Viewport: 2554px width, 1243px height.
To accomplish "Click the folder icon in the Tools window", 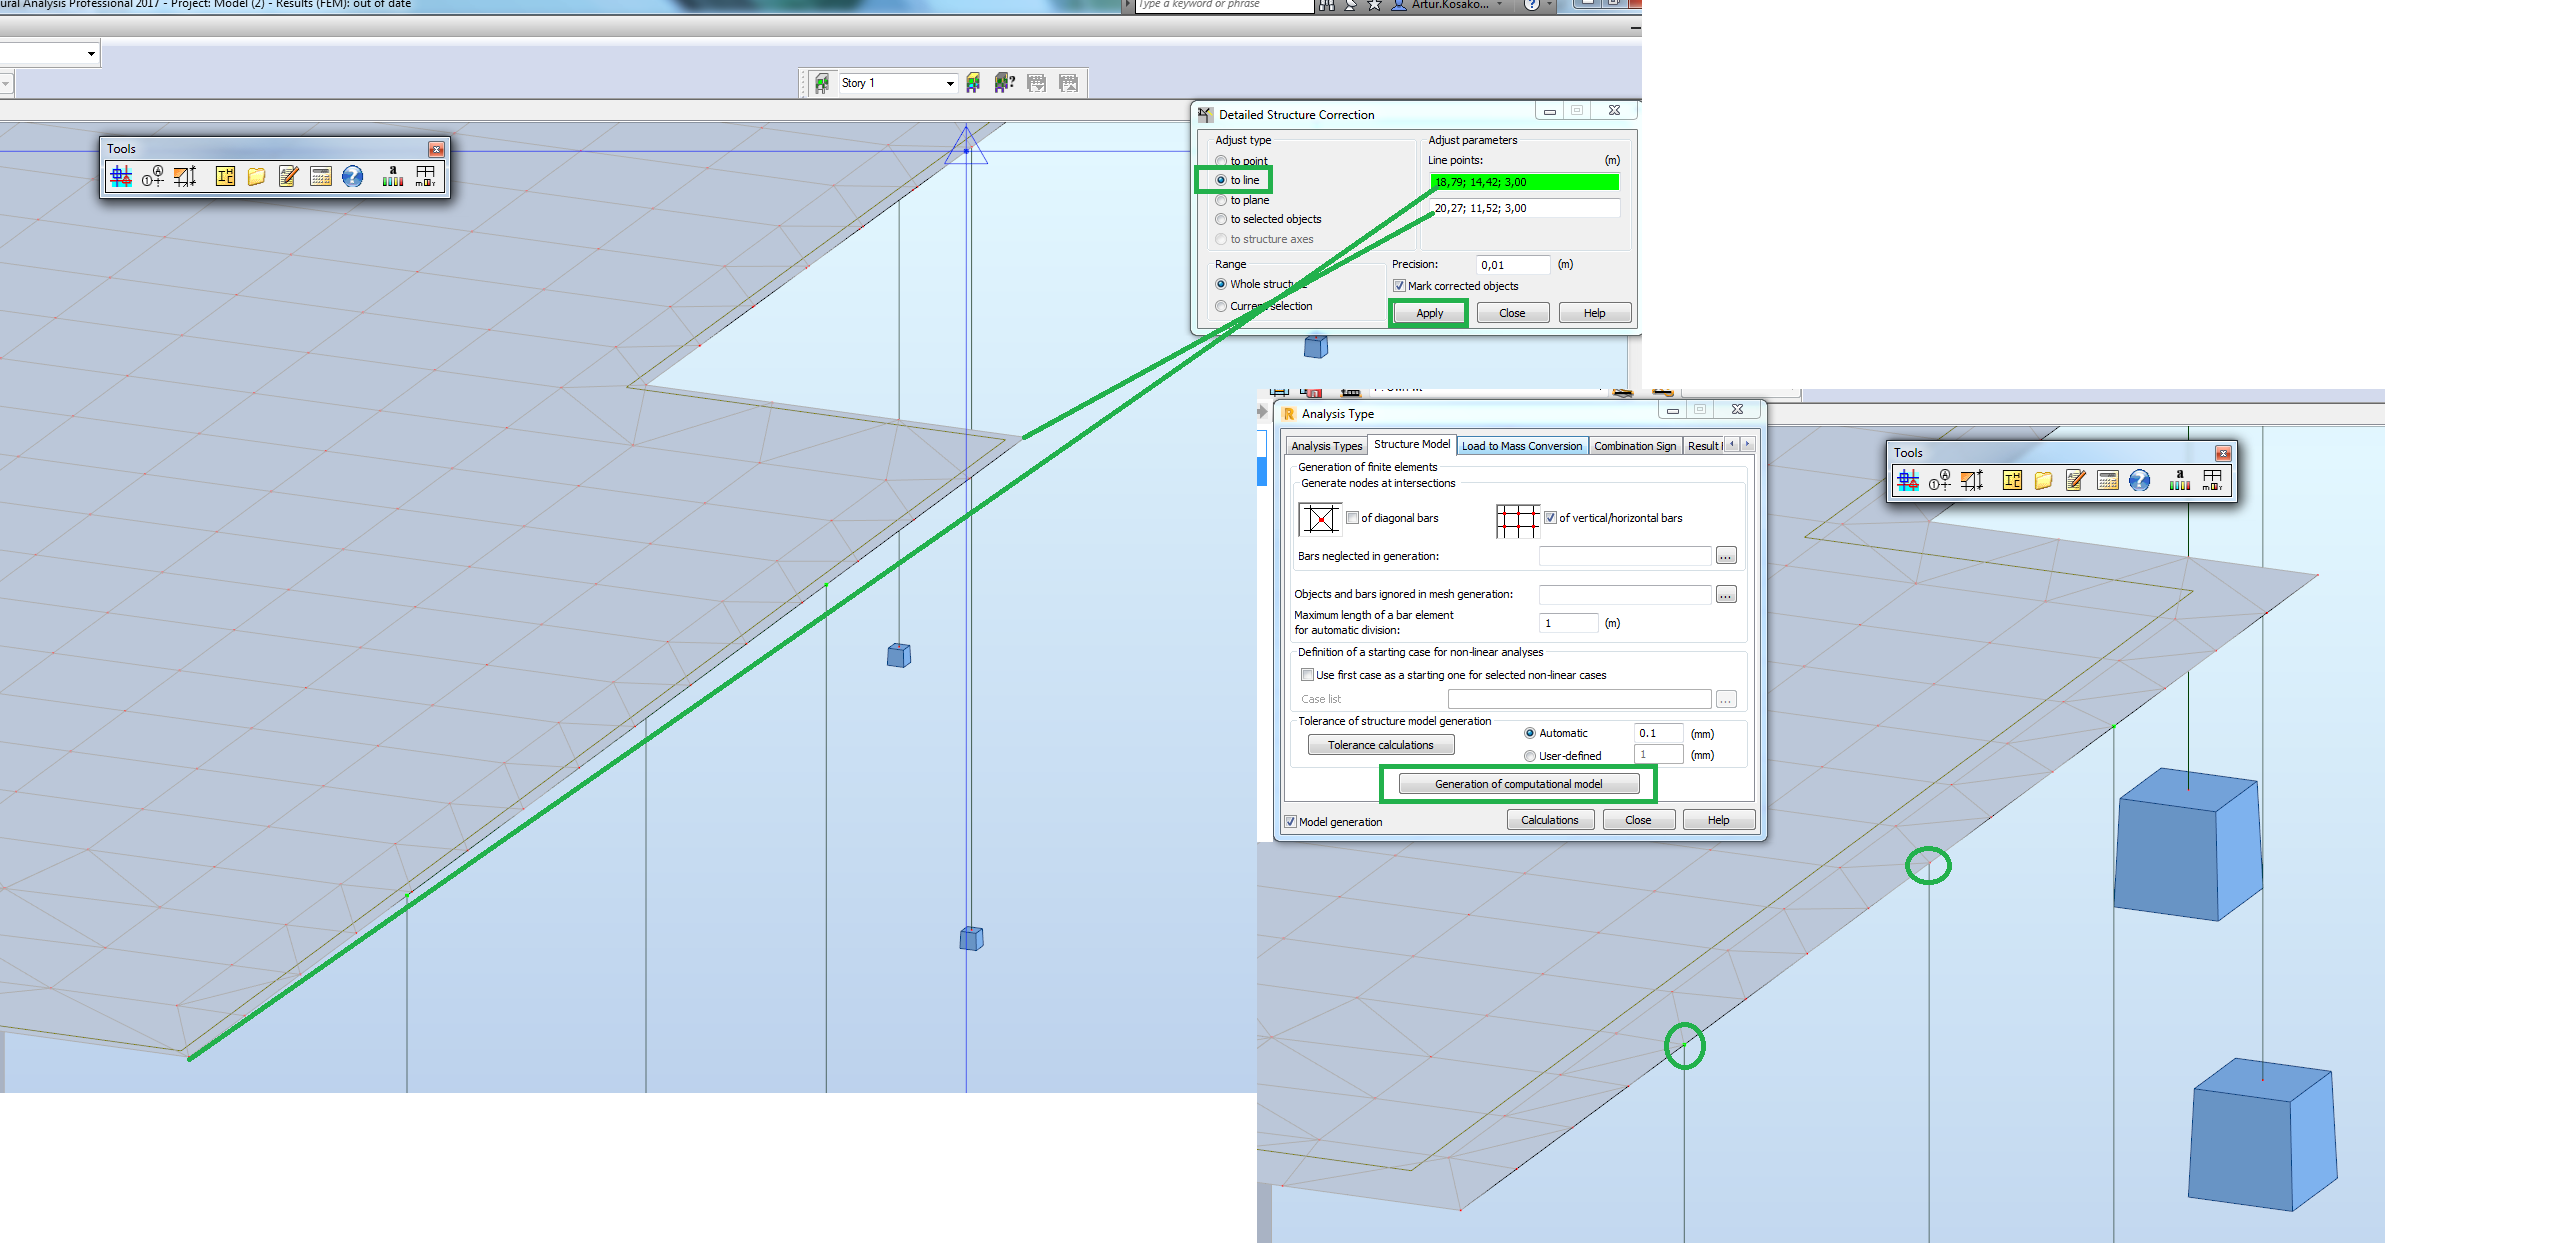I will pos(257,177).
